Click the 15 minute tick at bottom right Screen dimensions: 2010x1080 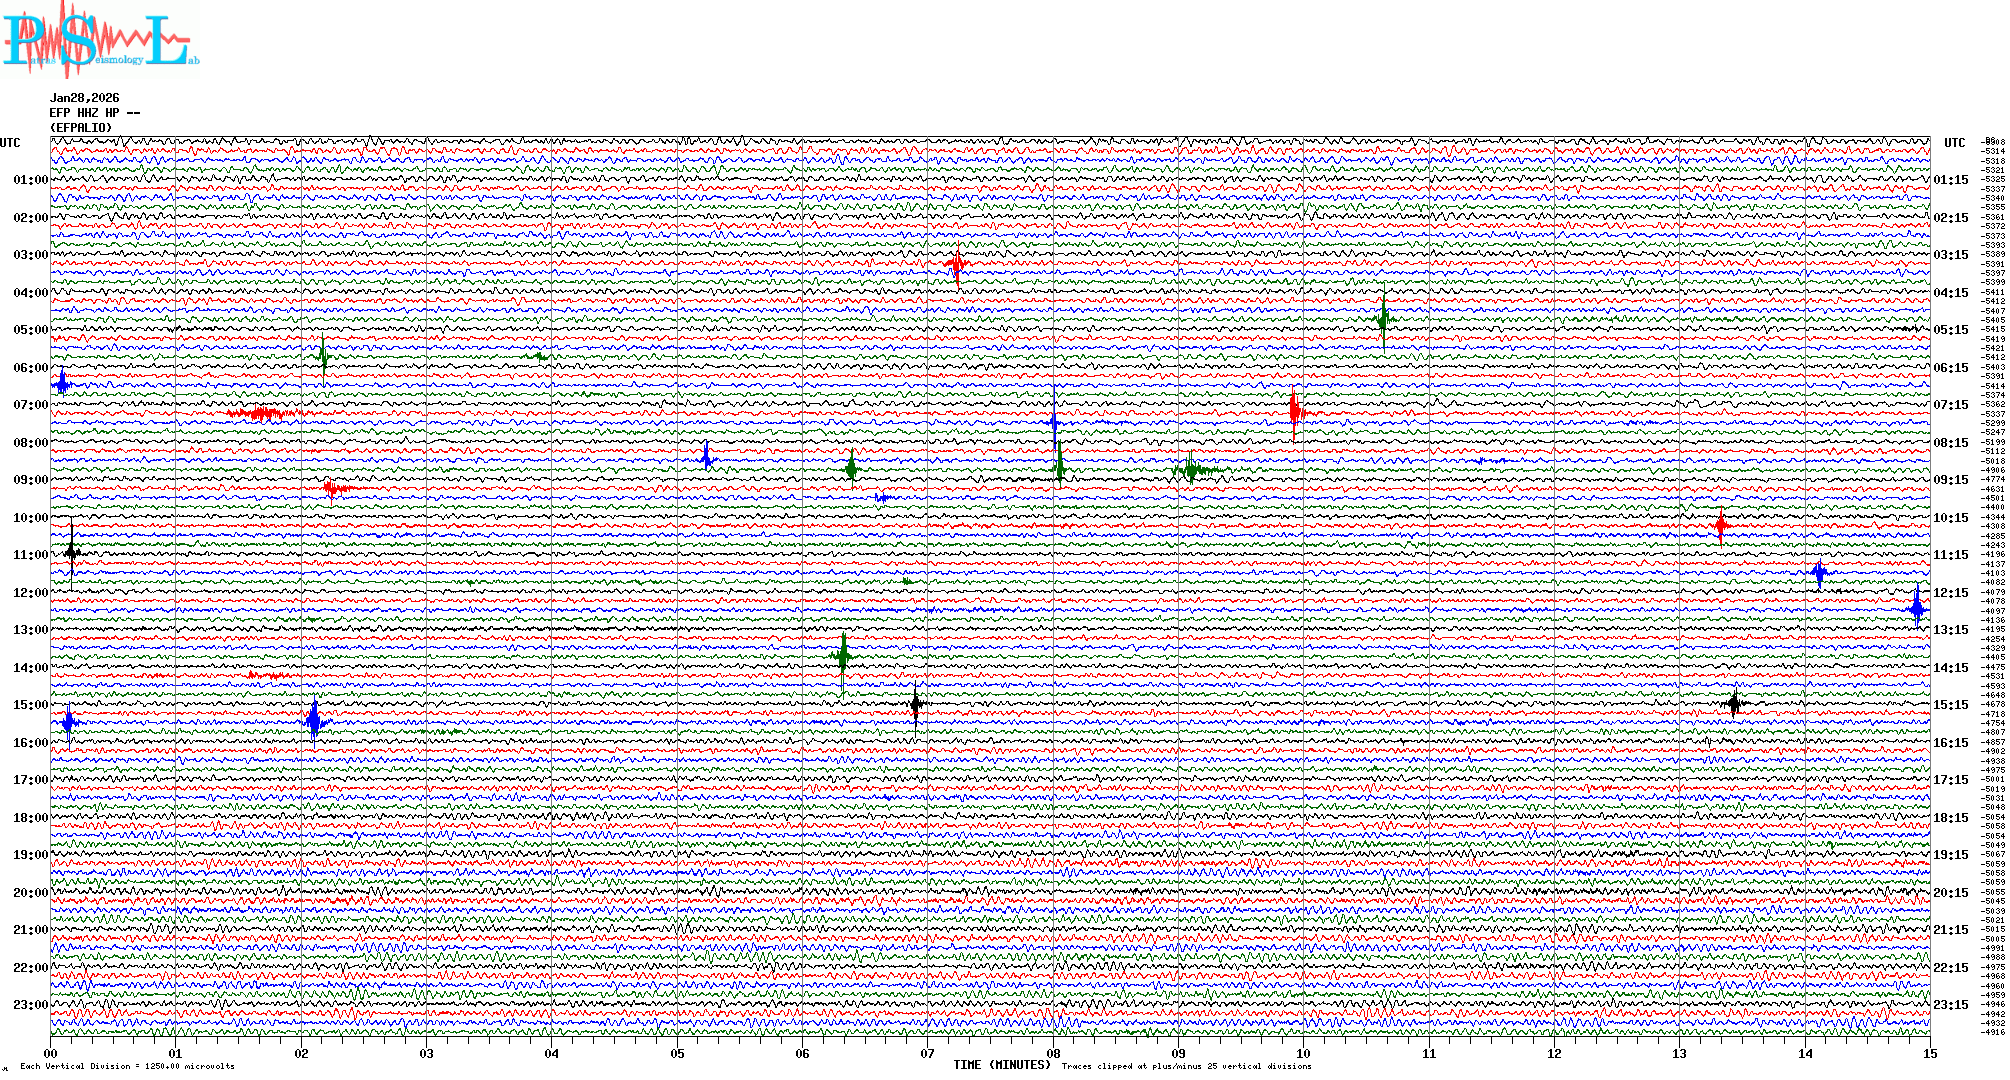point(1929,1053)
